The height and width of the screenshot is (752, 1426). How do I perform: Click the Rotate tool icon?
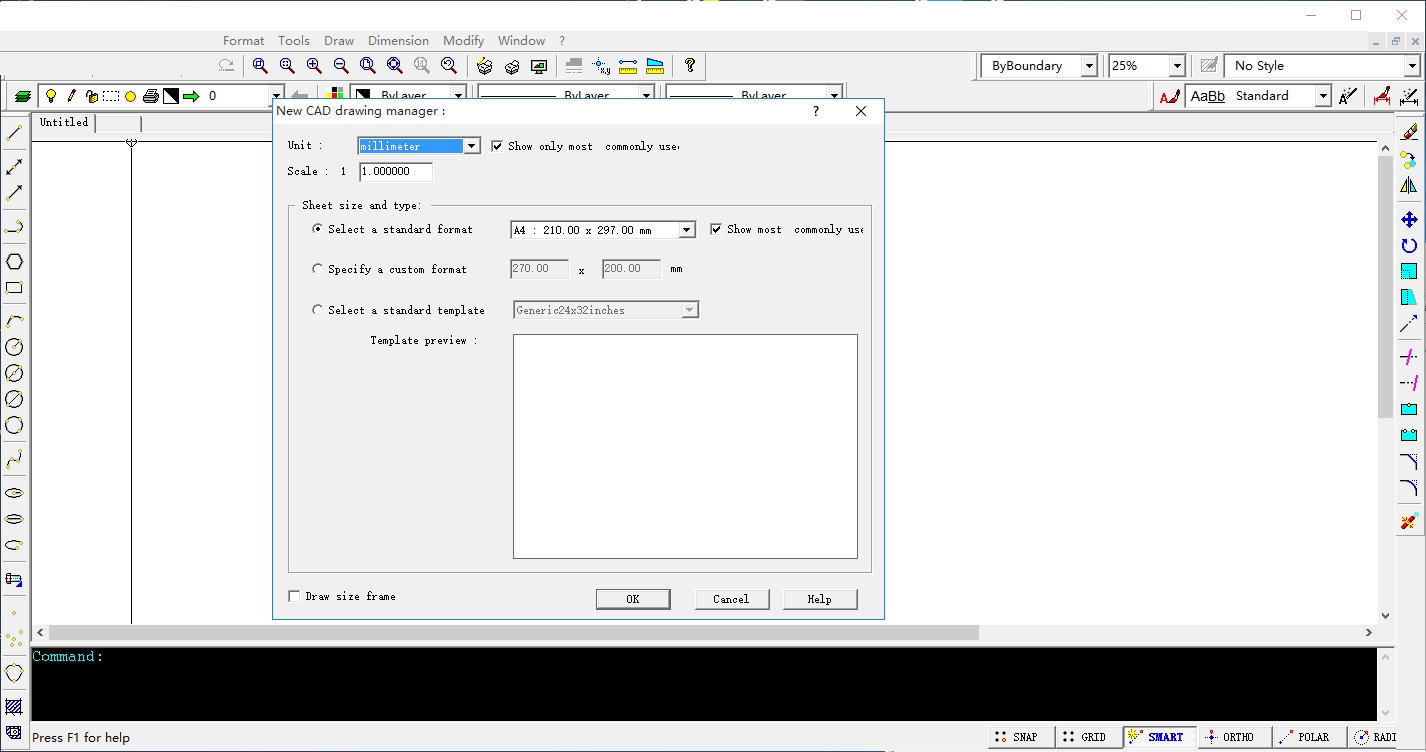(1409, 246)
